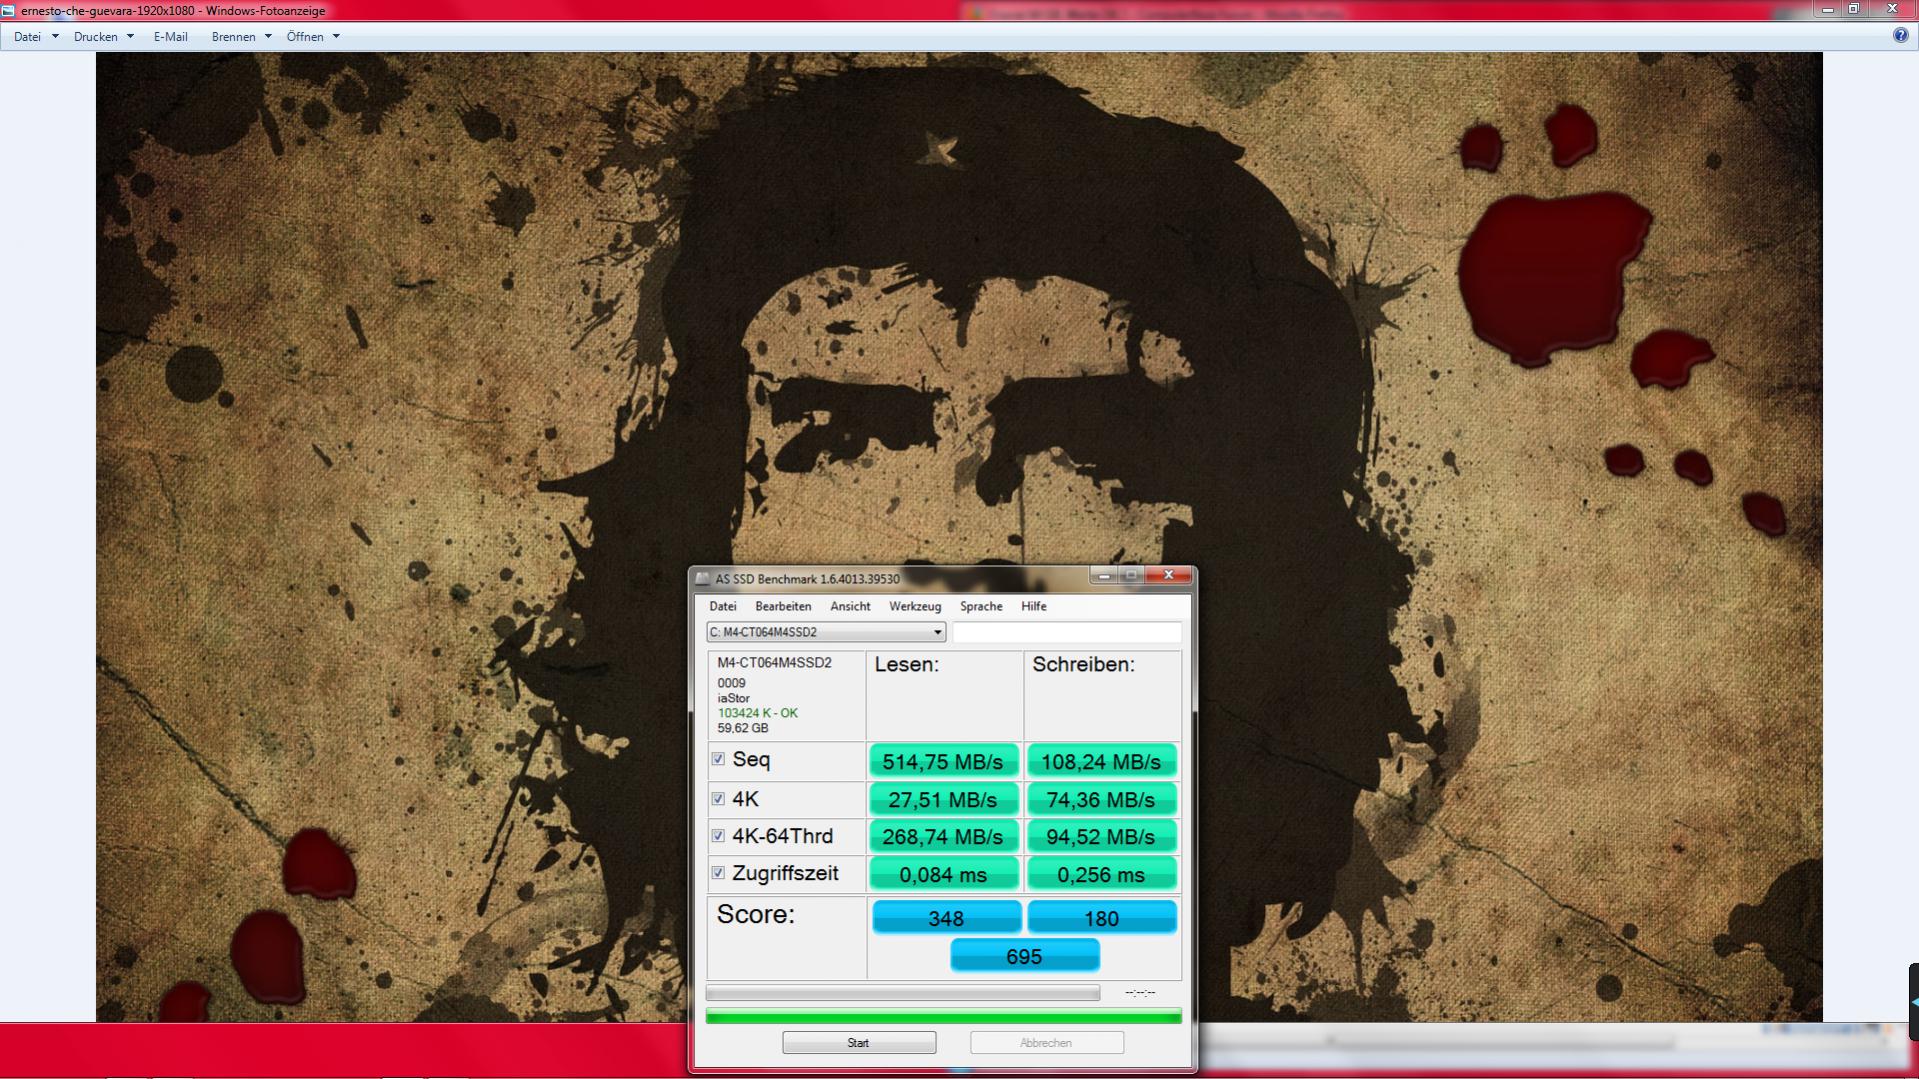The height and width of the screenshot is (1079, 1919).
Task: Click the drive capacity 59,62 GB
Action: click(743, 728)
